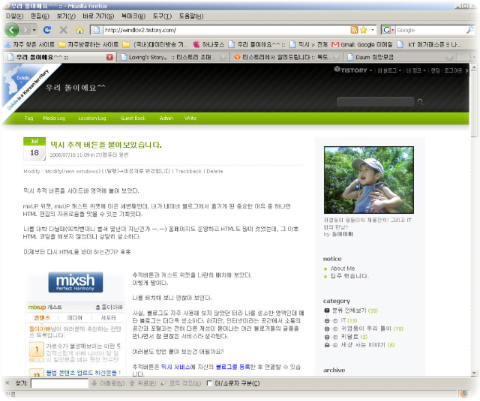Open the File menu (first menu item)
The image size is (480, 401).
[14, 16]
